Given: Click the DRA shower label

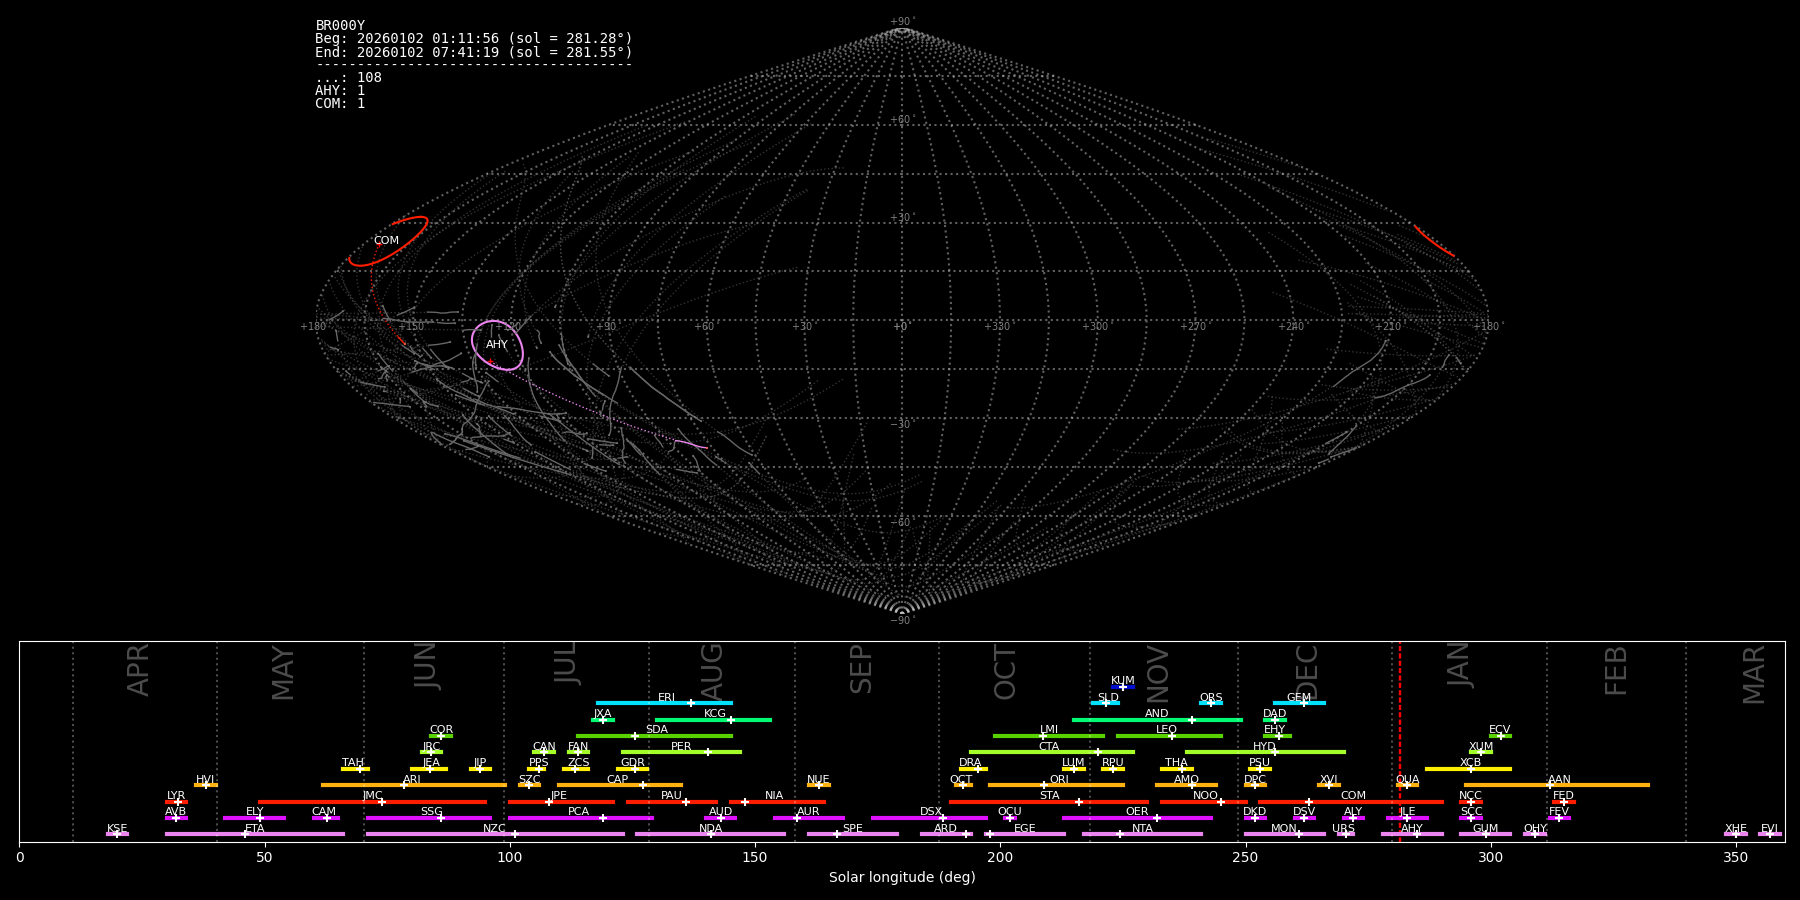Looking at the screenshot, I should (x=970, y=763).
